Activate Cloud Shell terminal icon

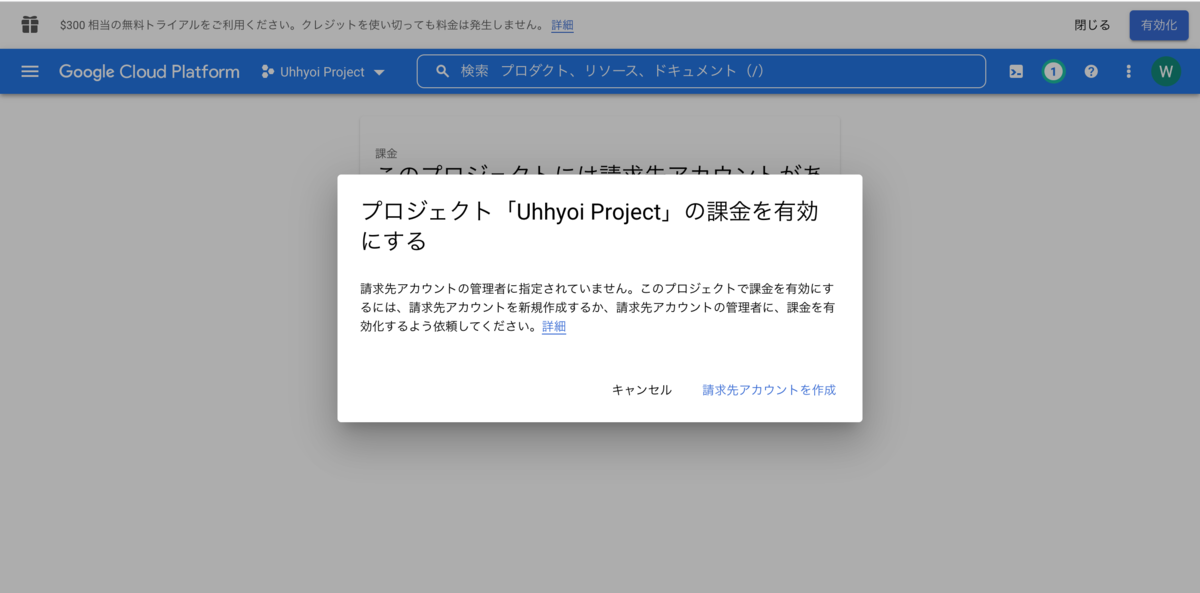tap(1016, 72)
